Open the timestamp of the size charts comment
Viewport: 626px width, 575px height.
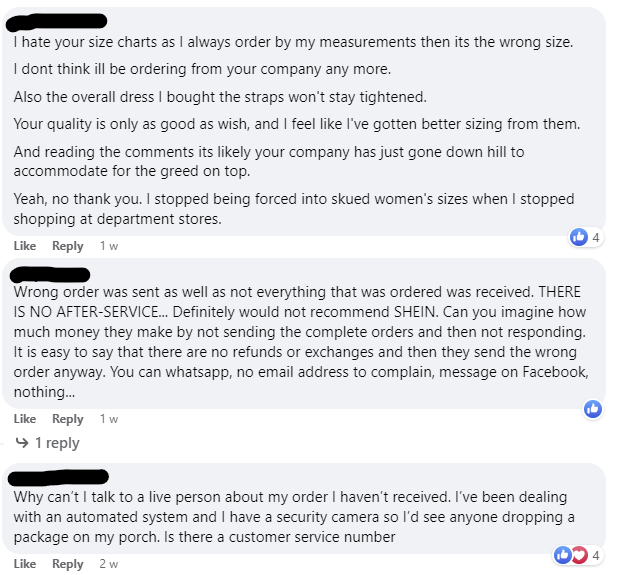[x=109, y=246]
